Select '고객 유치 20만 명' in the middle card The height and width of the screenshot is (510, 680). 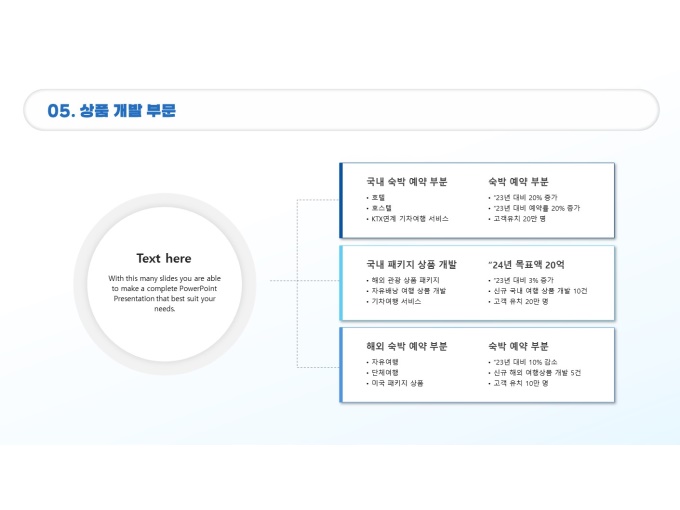pyautogui.click(x=521, y=301)
